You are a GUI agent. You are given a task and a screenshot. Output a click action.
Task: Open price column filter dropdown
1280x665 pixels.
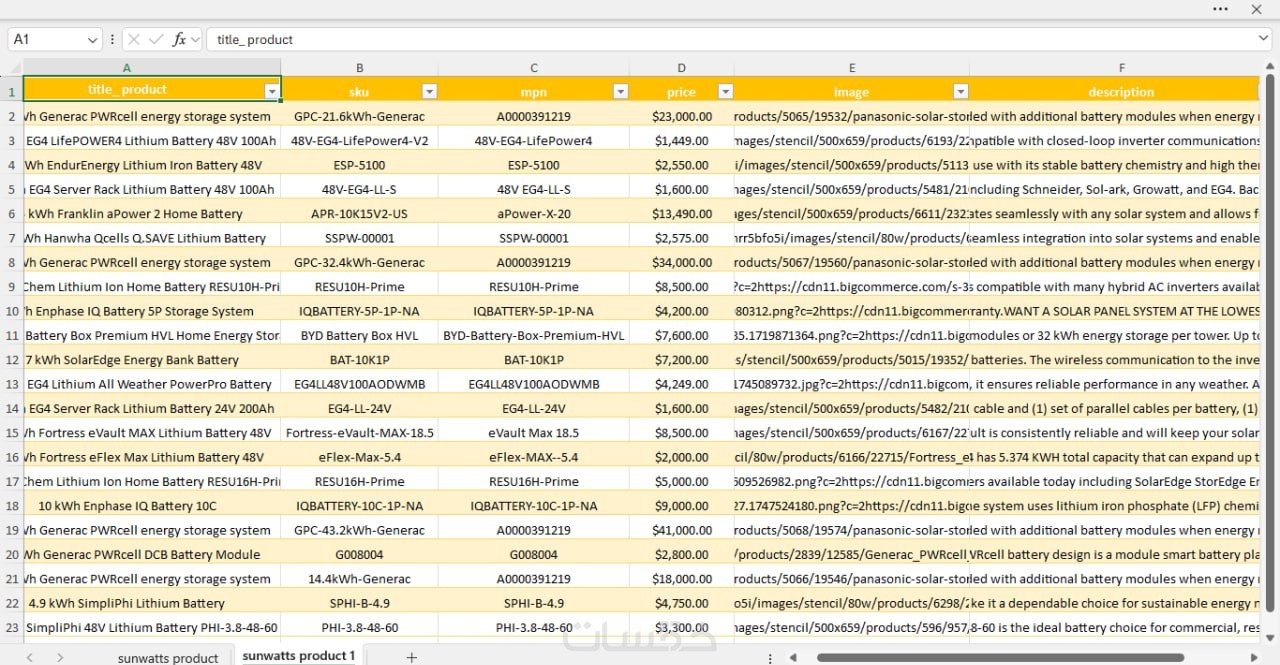(x=725, y=91)
